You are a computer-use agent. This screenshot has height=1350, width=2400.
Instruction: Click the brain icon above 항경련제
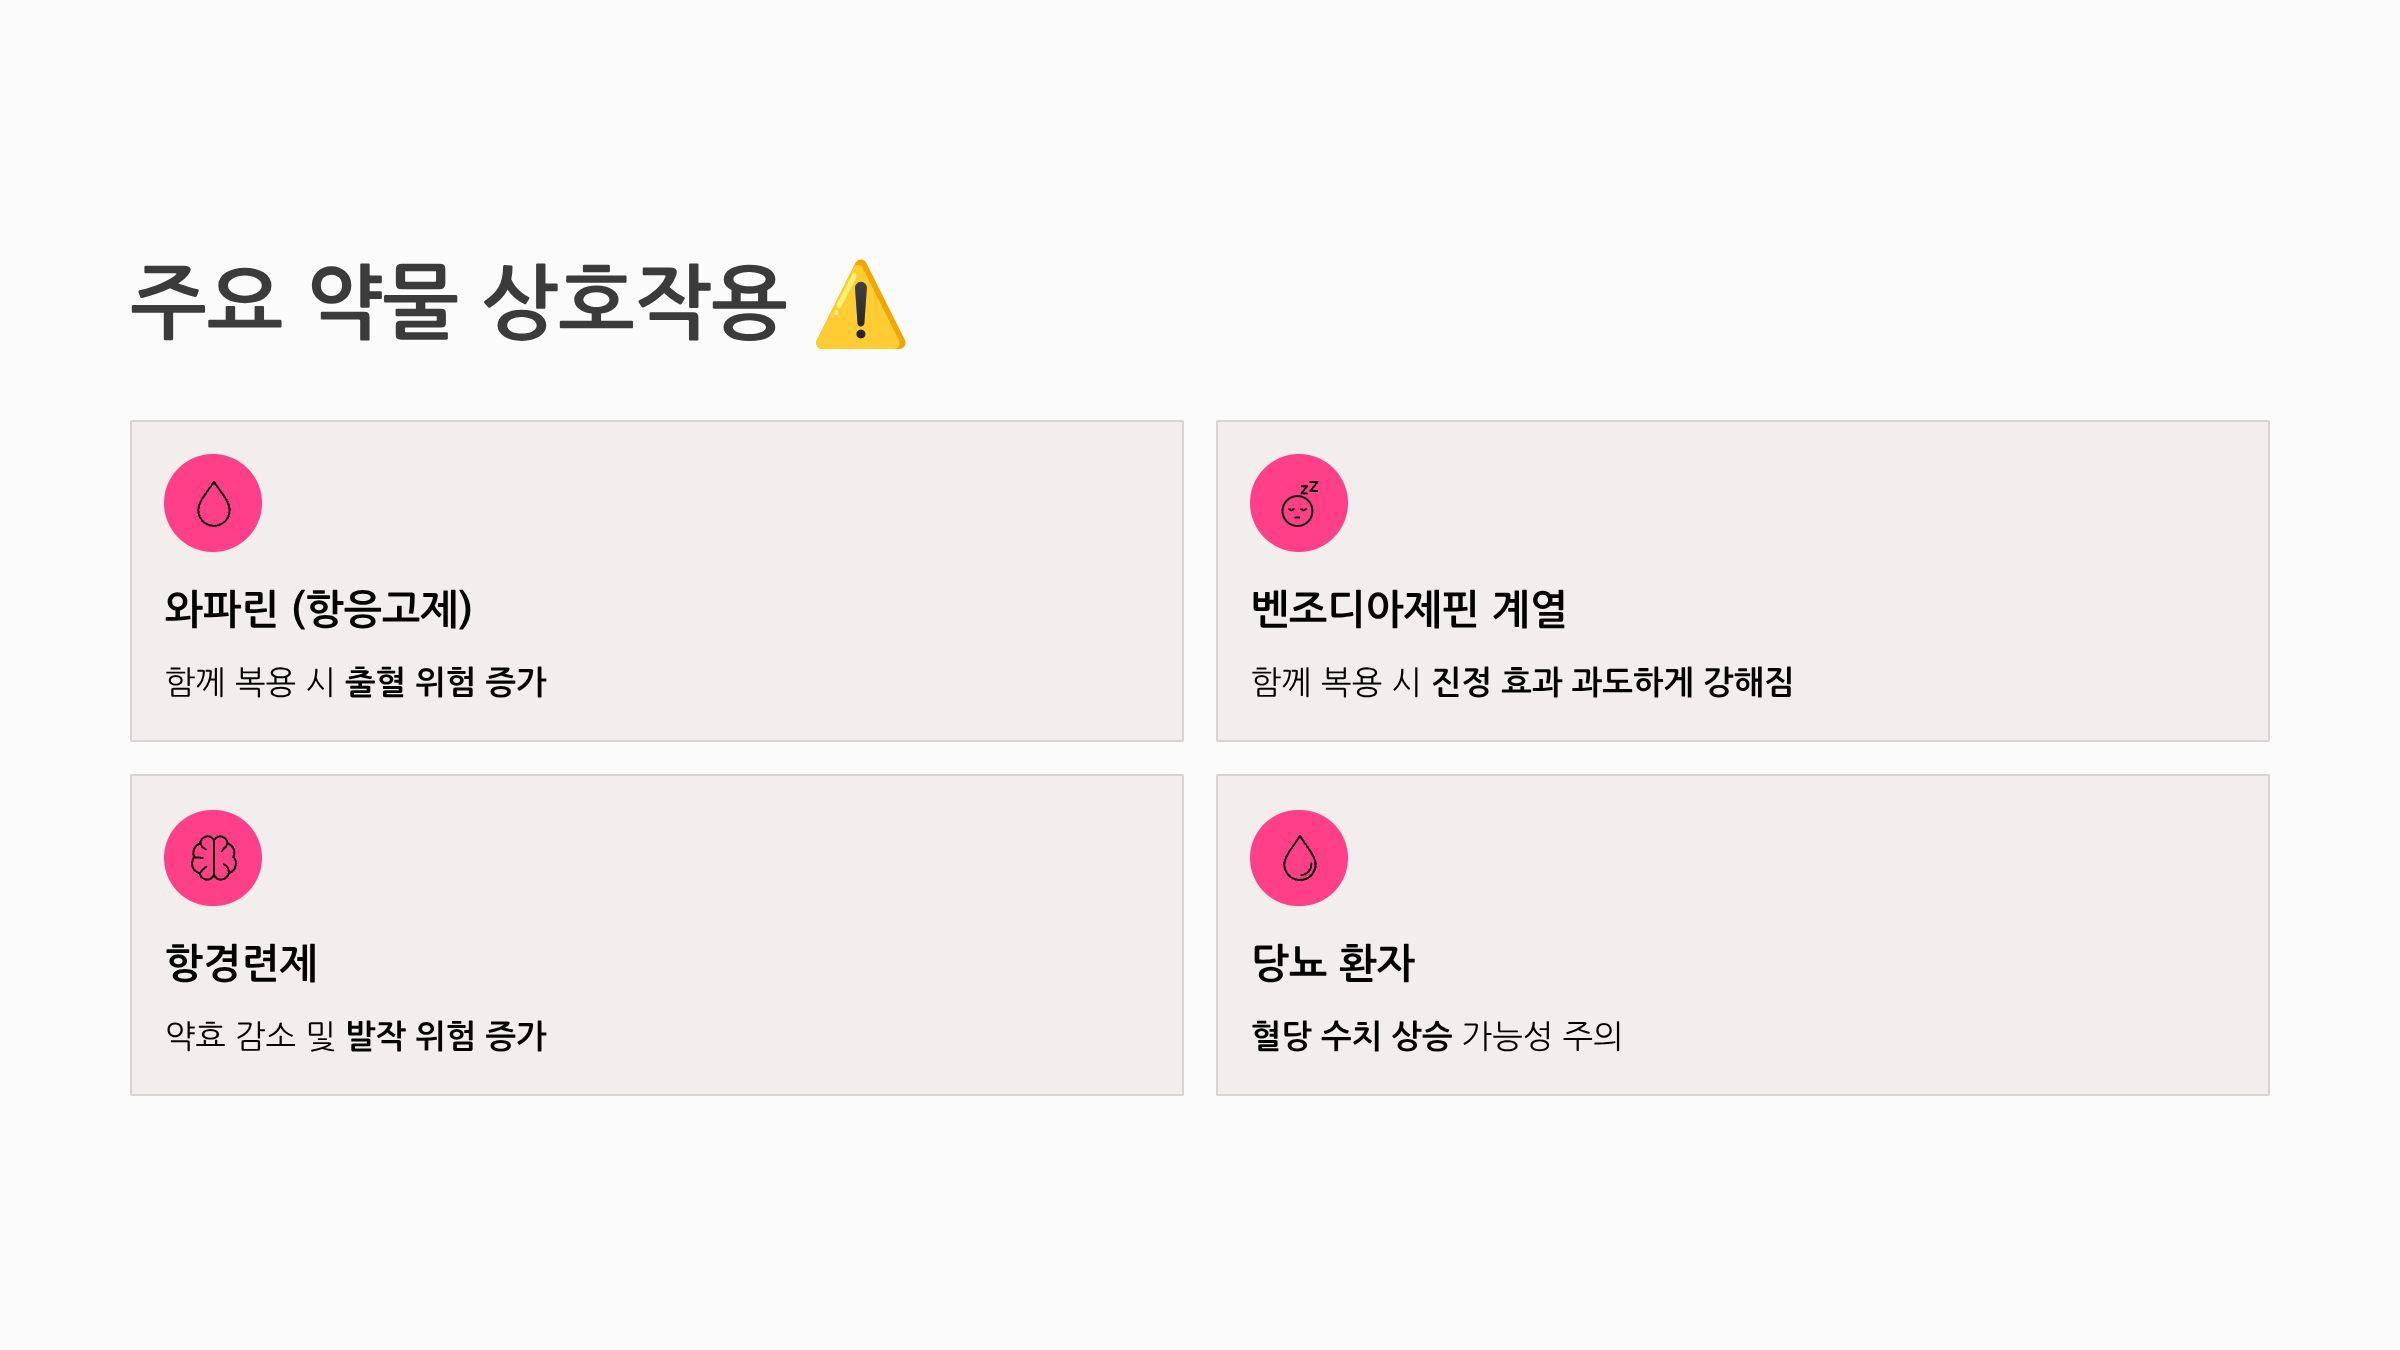213,858
